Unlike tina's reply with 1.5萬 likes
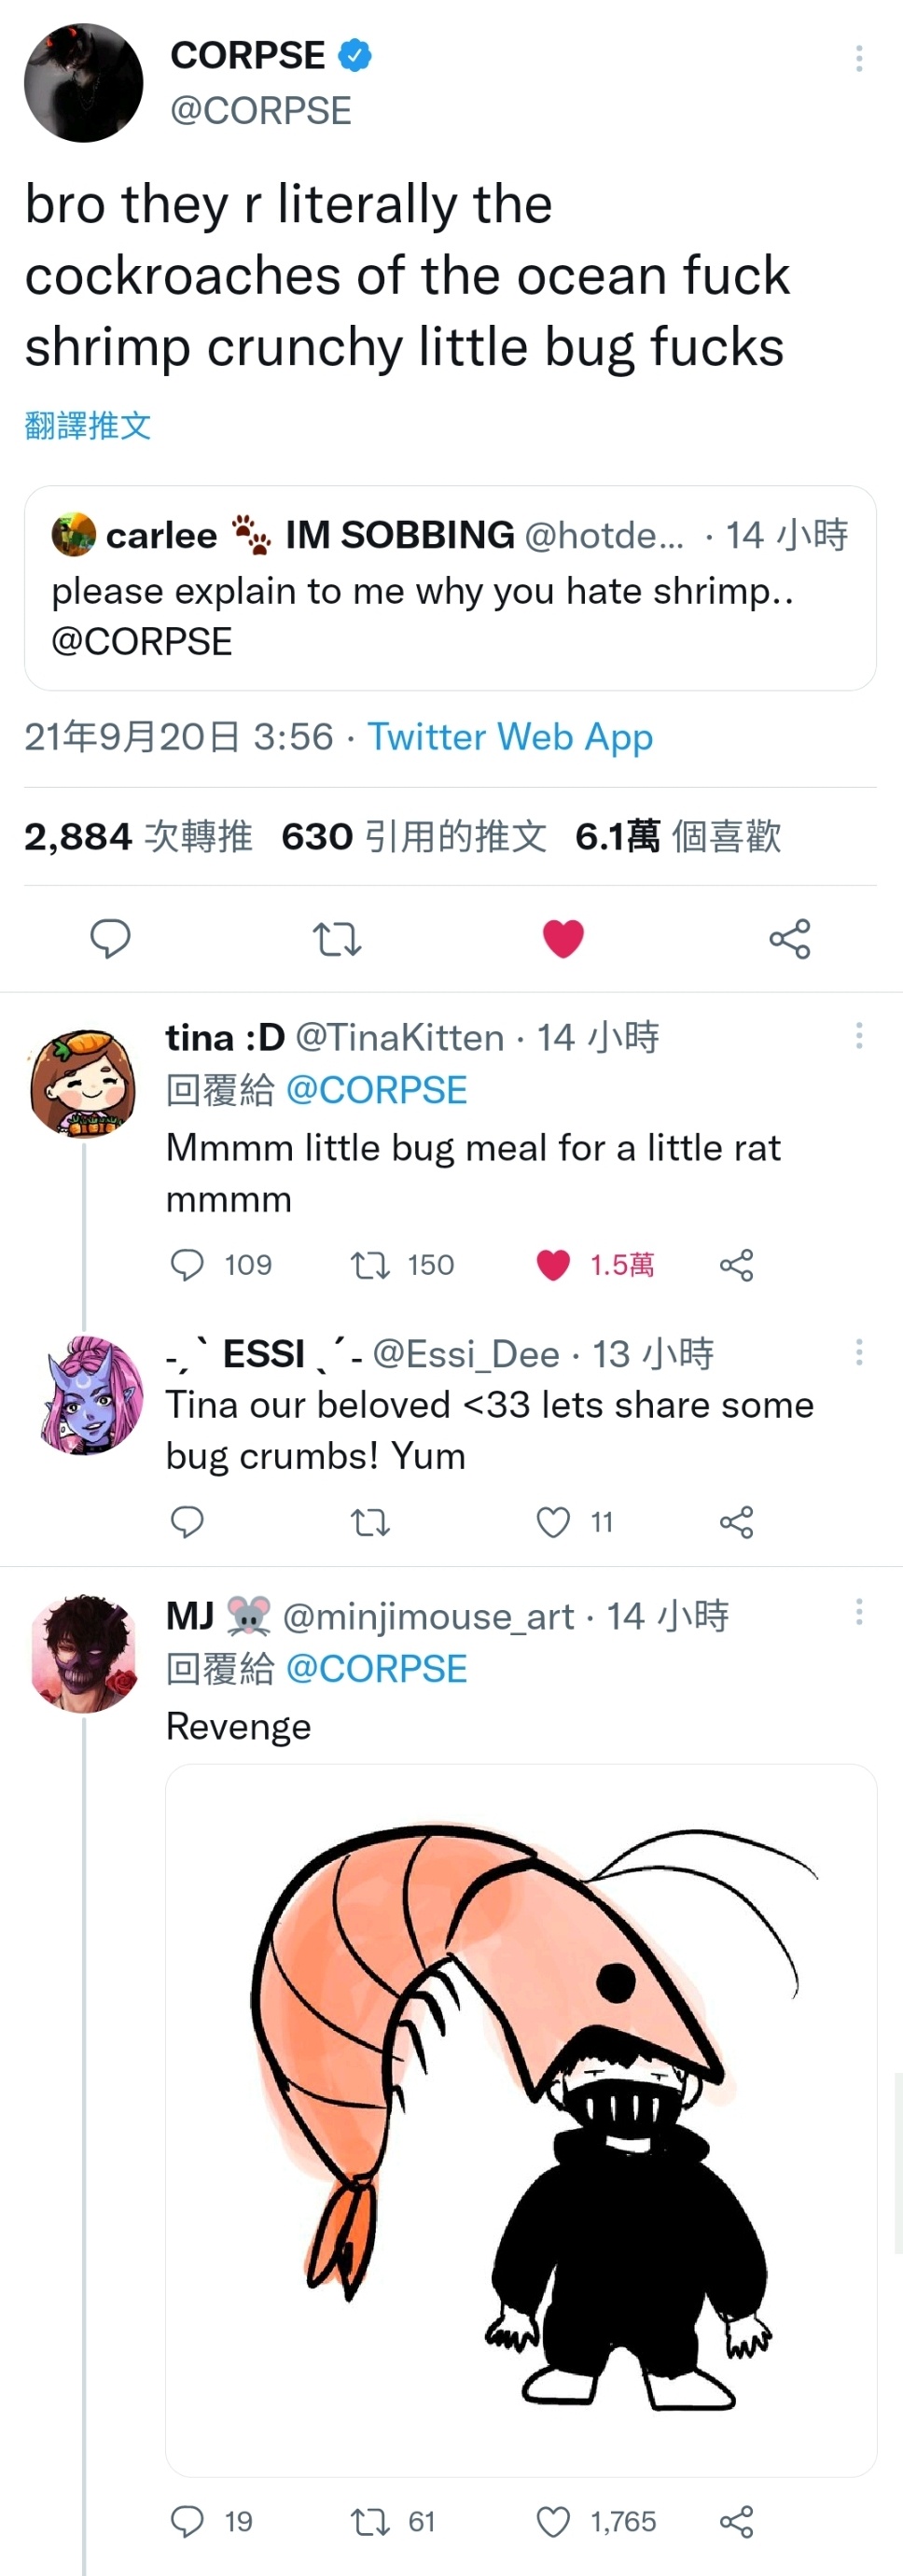Image resolution: width=903 pixels, height=2576 pixels. tap(595, 1265)
